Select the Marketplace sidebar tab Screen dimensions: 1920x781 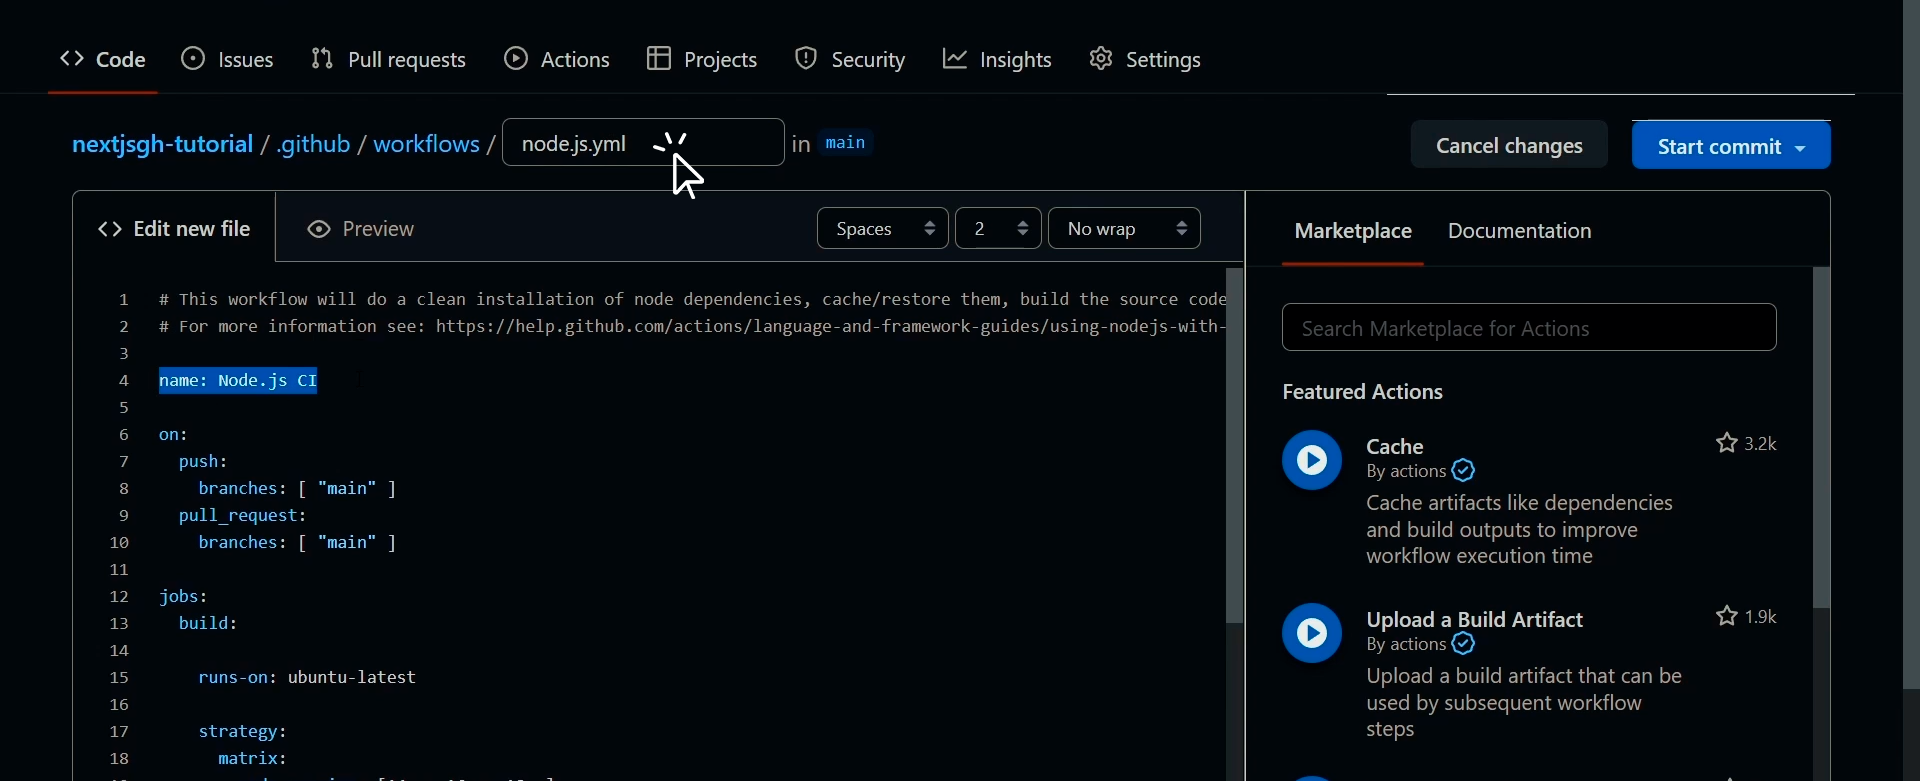(1353, 231)
